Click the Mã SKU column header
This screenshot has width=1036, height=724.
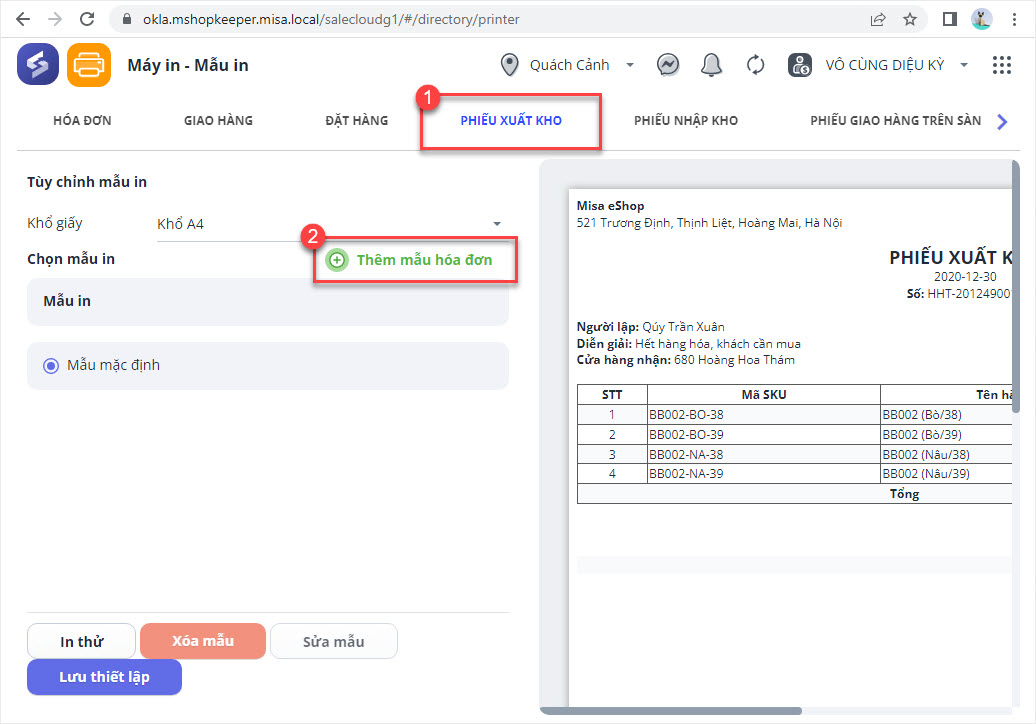[x=764, y=394]
